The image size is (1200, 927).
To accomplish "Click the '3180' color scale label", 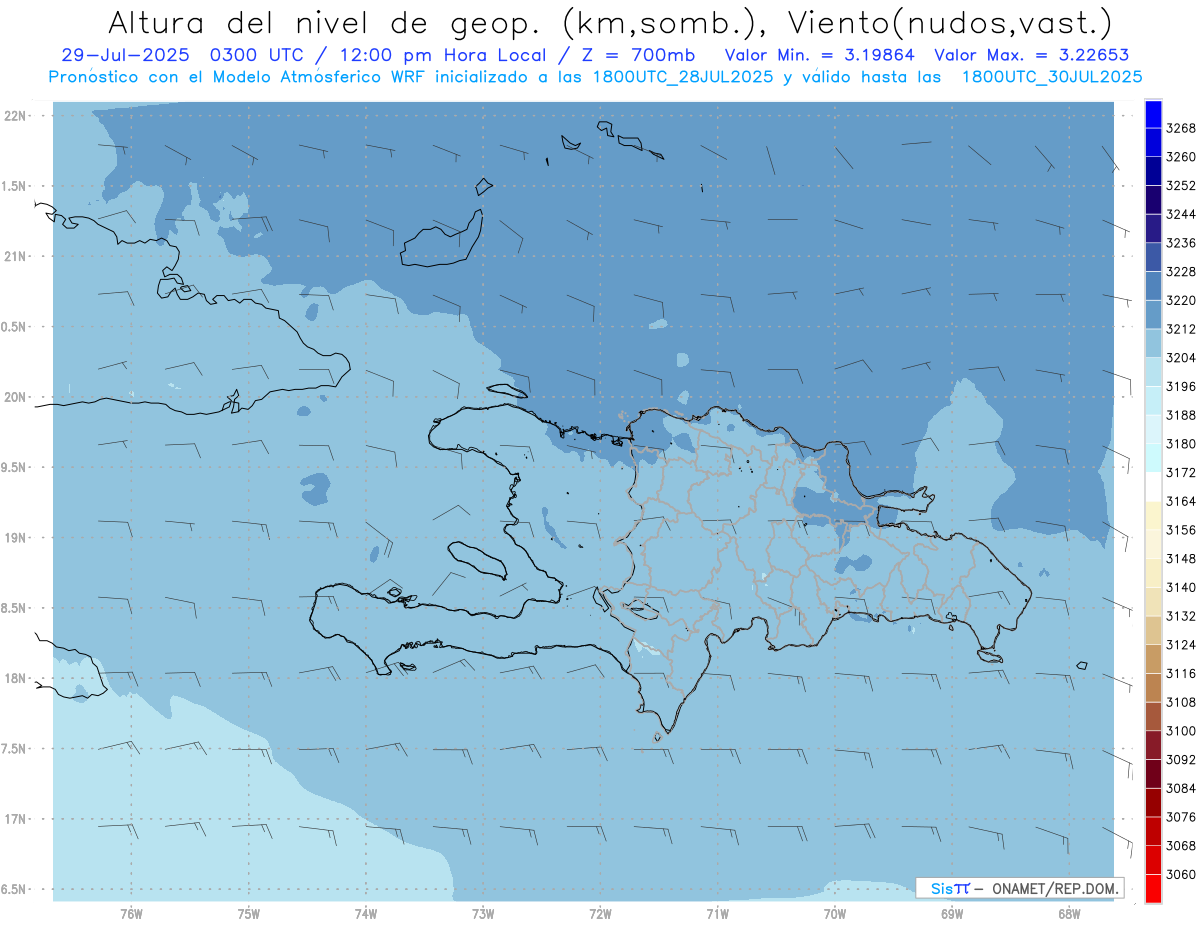I will point(1180,444).
